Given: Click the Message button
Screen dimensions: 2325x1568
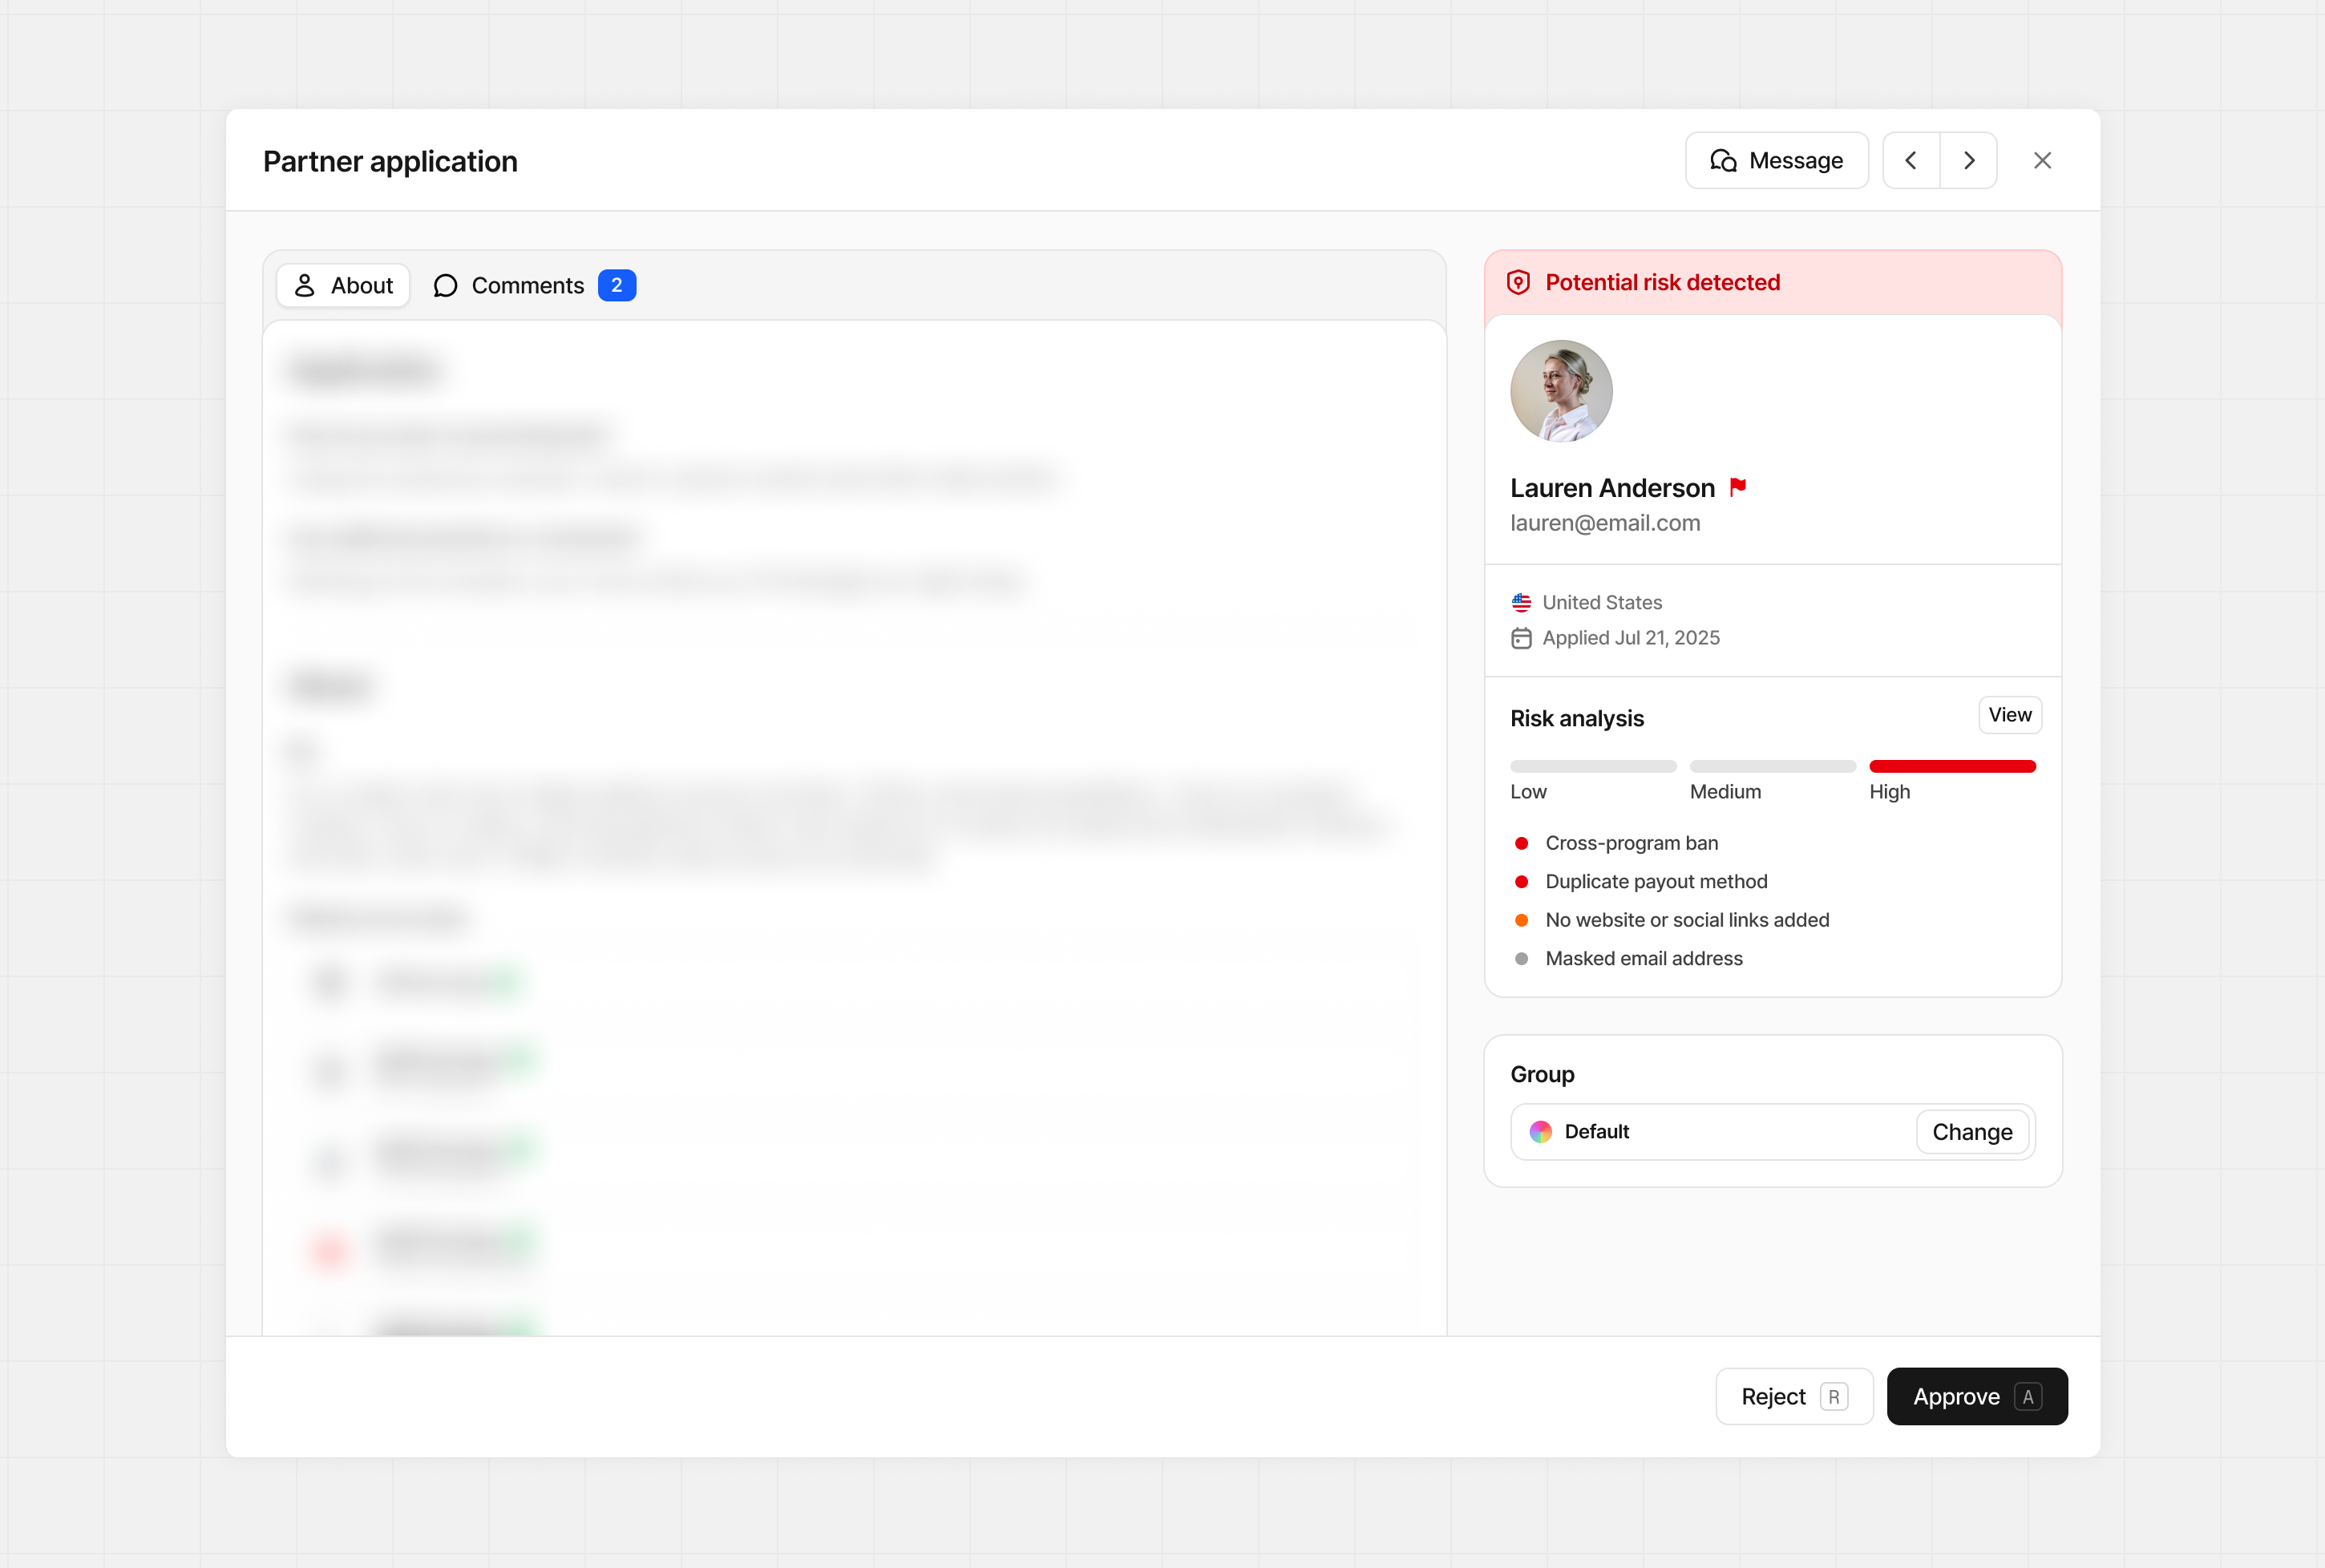Looking at the screenshot, I should point(1776,161).
